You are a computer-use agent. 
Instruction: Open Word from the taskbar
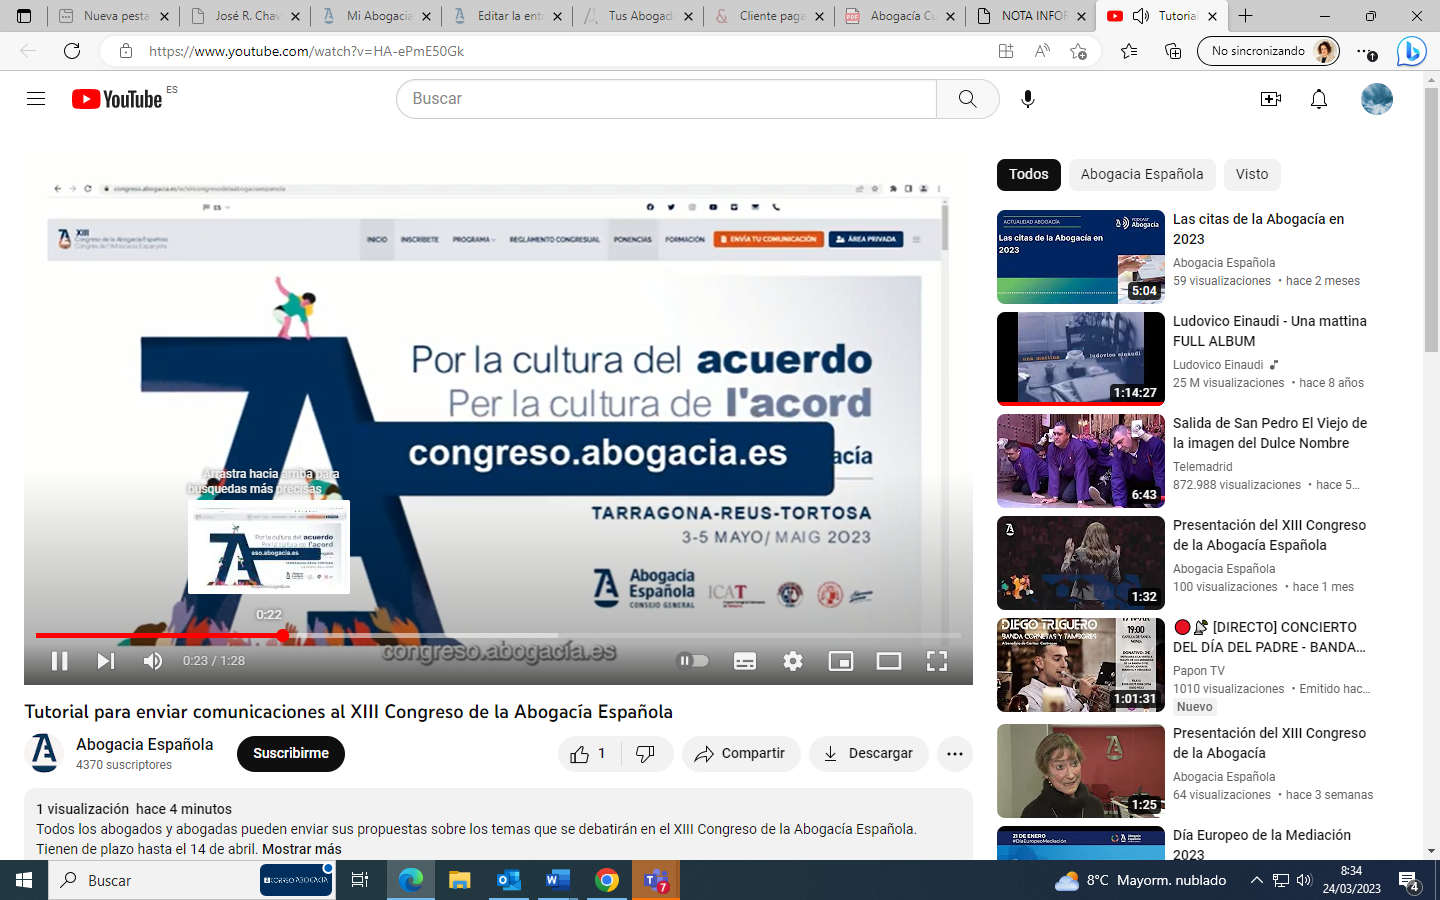[x=557, y=880]
